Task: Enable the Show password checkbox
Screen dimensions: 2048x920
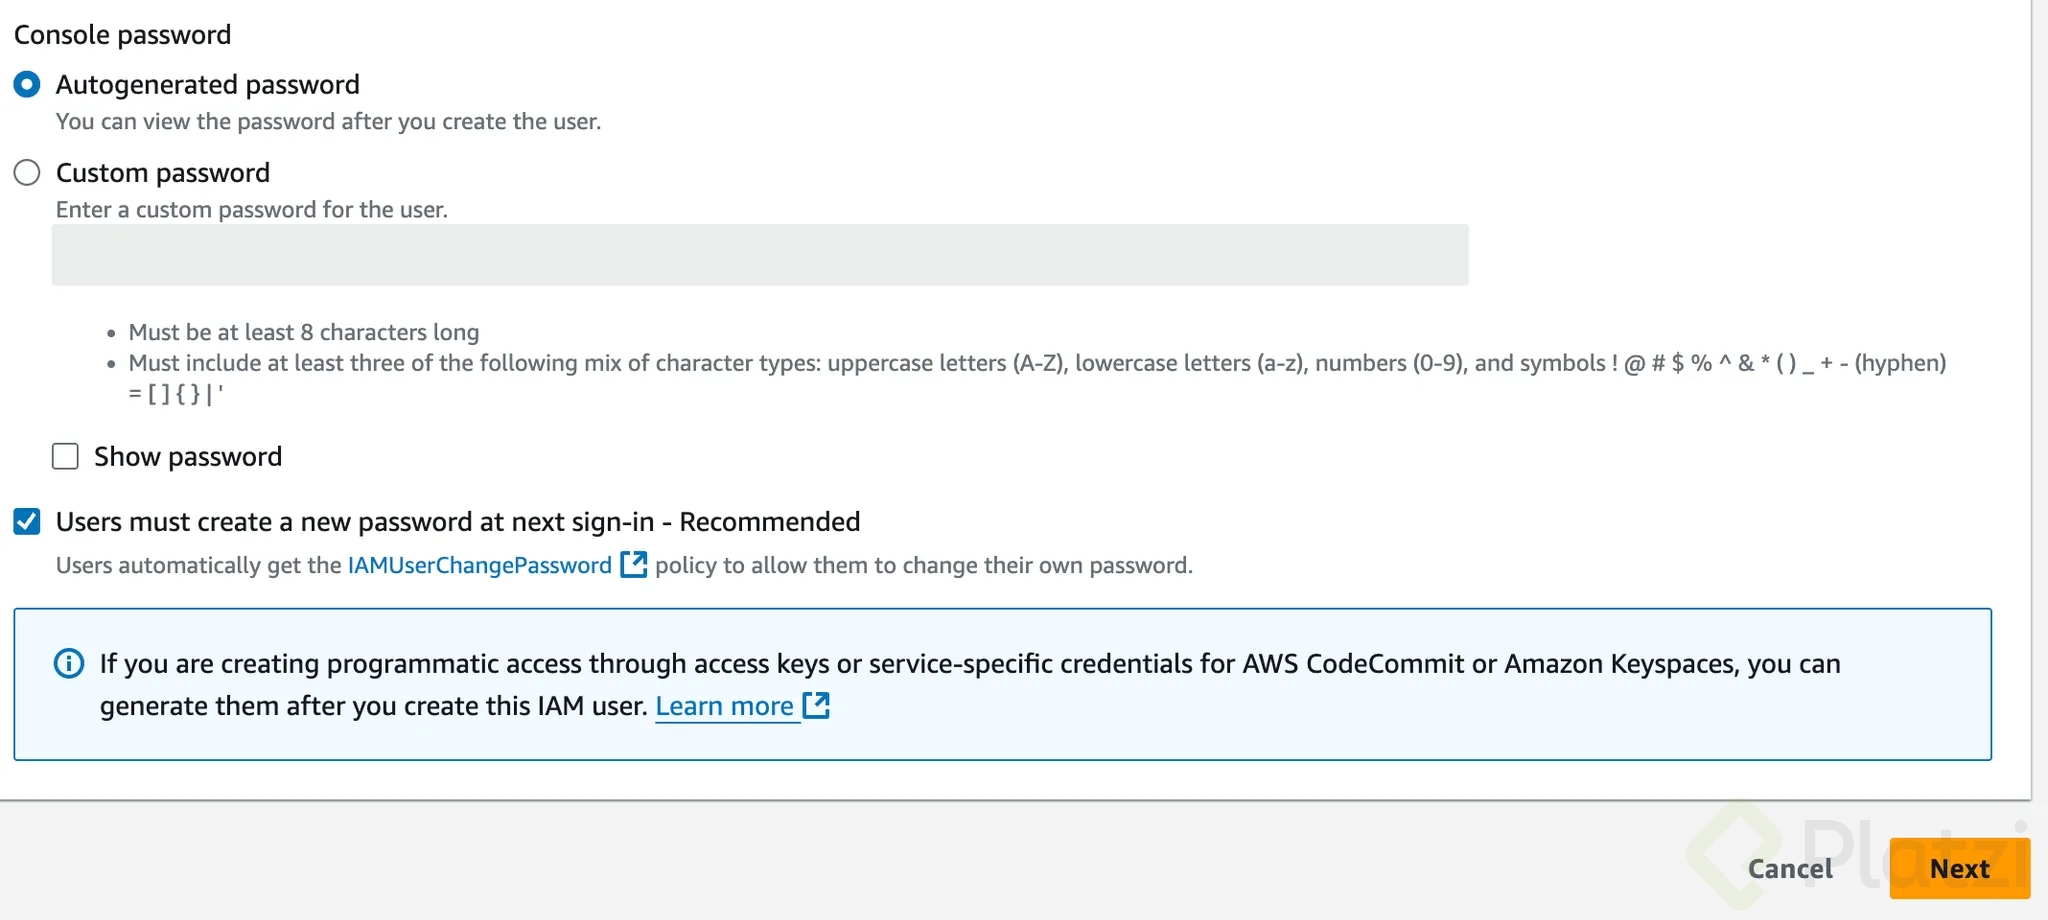Action: (x=65, y=457)
